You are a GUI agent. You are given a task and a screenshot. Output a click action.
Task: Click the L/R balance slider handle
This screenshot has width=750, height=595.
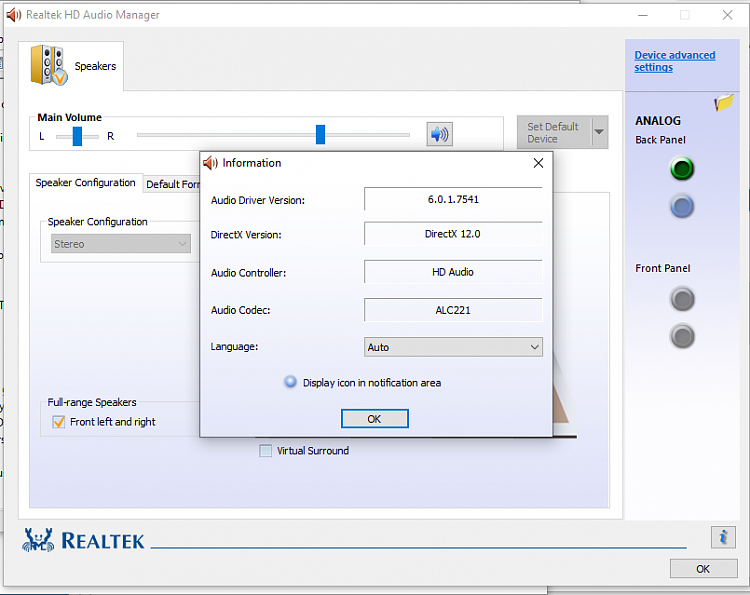tap(77, 136)
